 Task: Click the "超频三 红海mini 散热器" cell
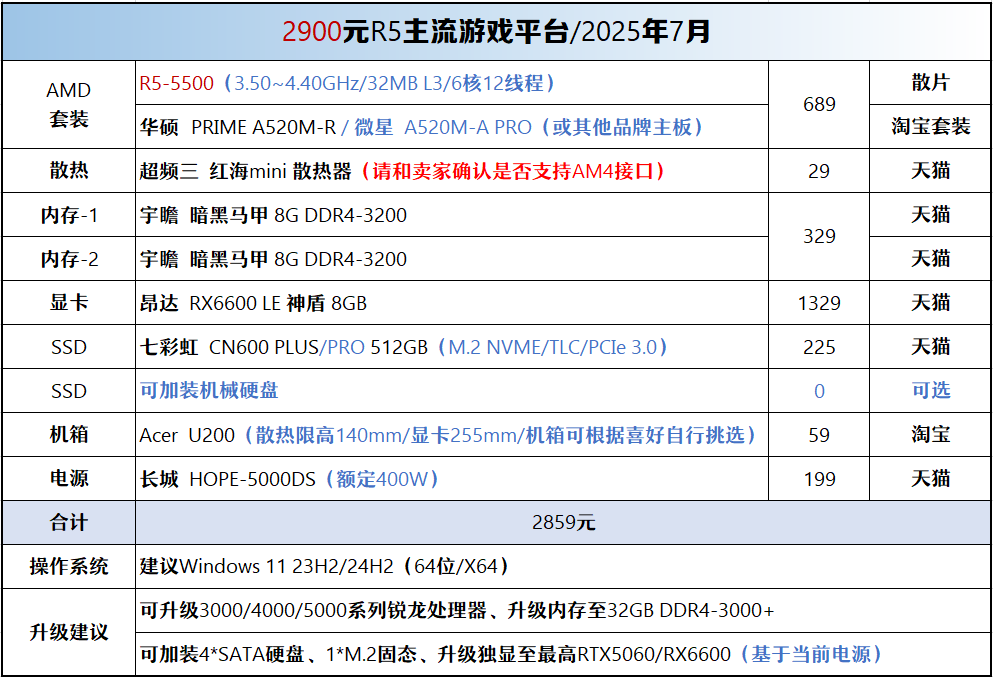tap(452, 171)
